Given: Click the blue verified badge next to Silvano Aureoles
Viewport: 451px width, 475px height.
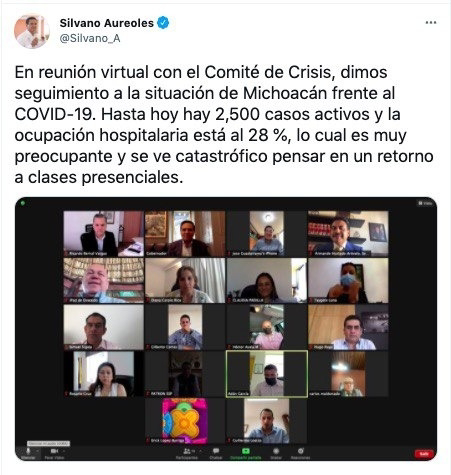Looking at the screenshot, I should pyautogui.click(x=163, y=23).
